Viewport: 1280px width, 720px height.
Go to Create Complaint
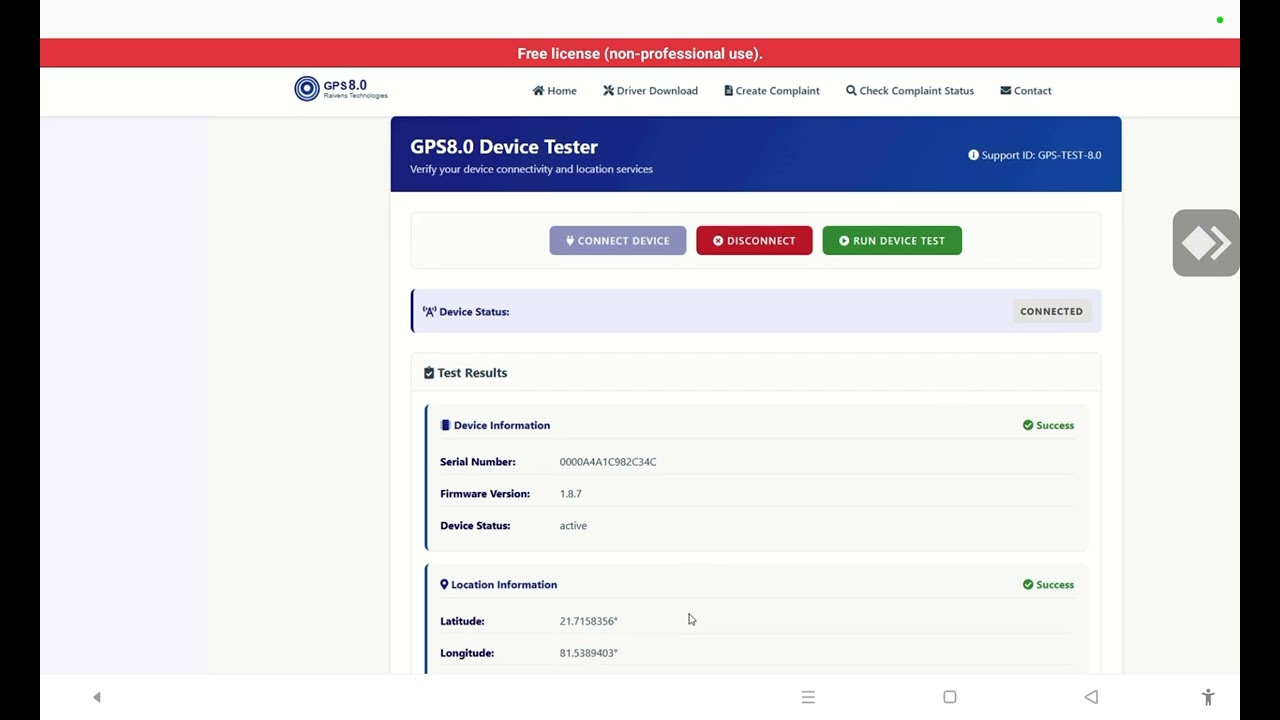pos(771,91)
